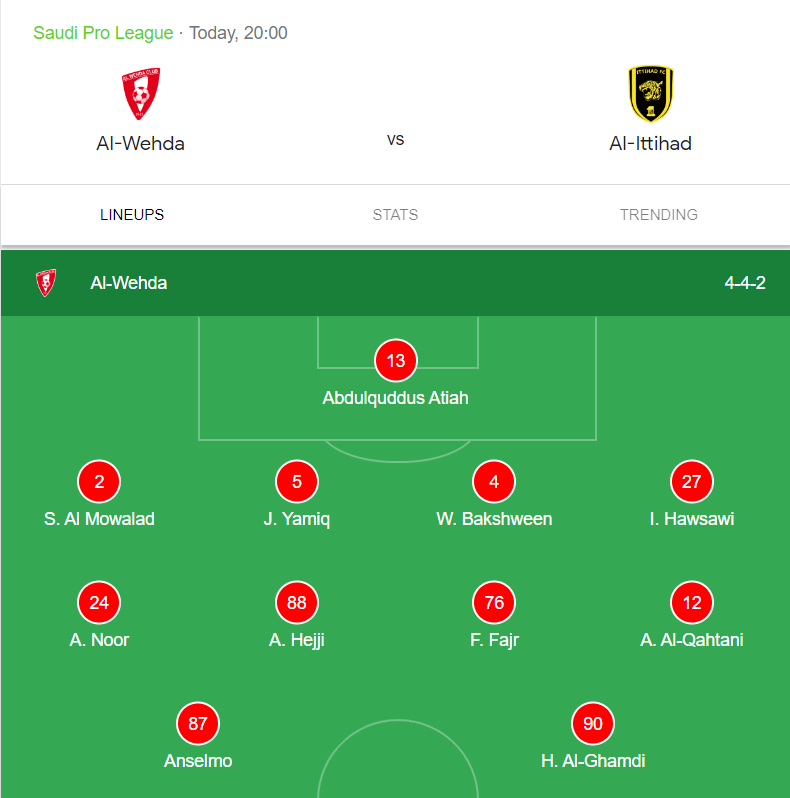
Task: Switch to the STATS tab
Action: tap(395, 215)
